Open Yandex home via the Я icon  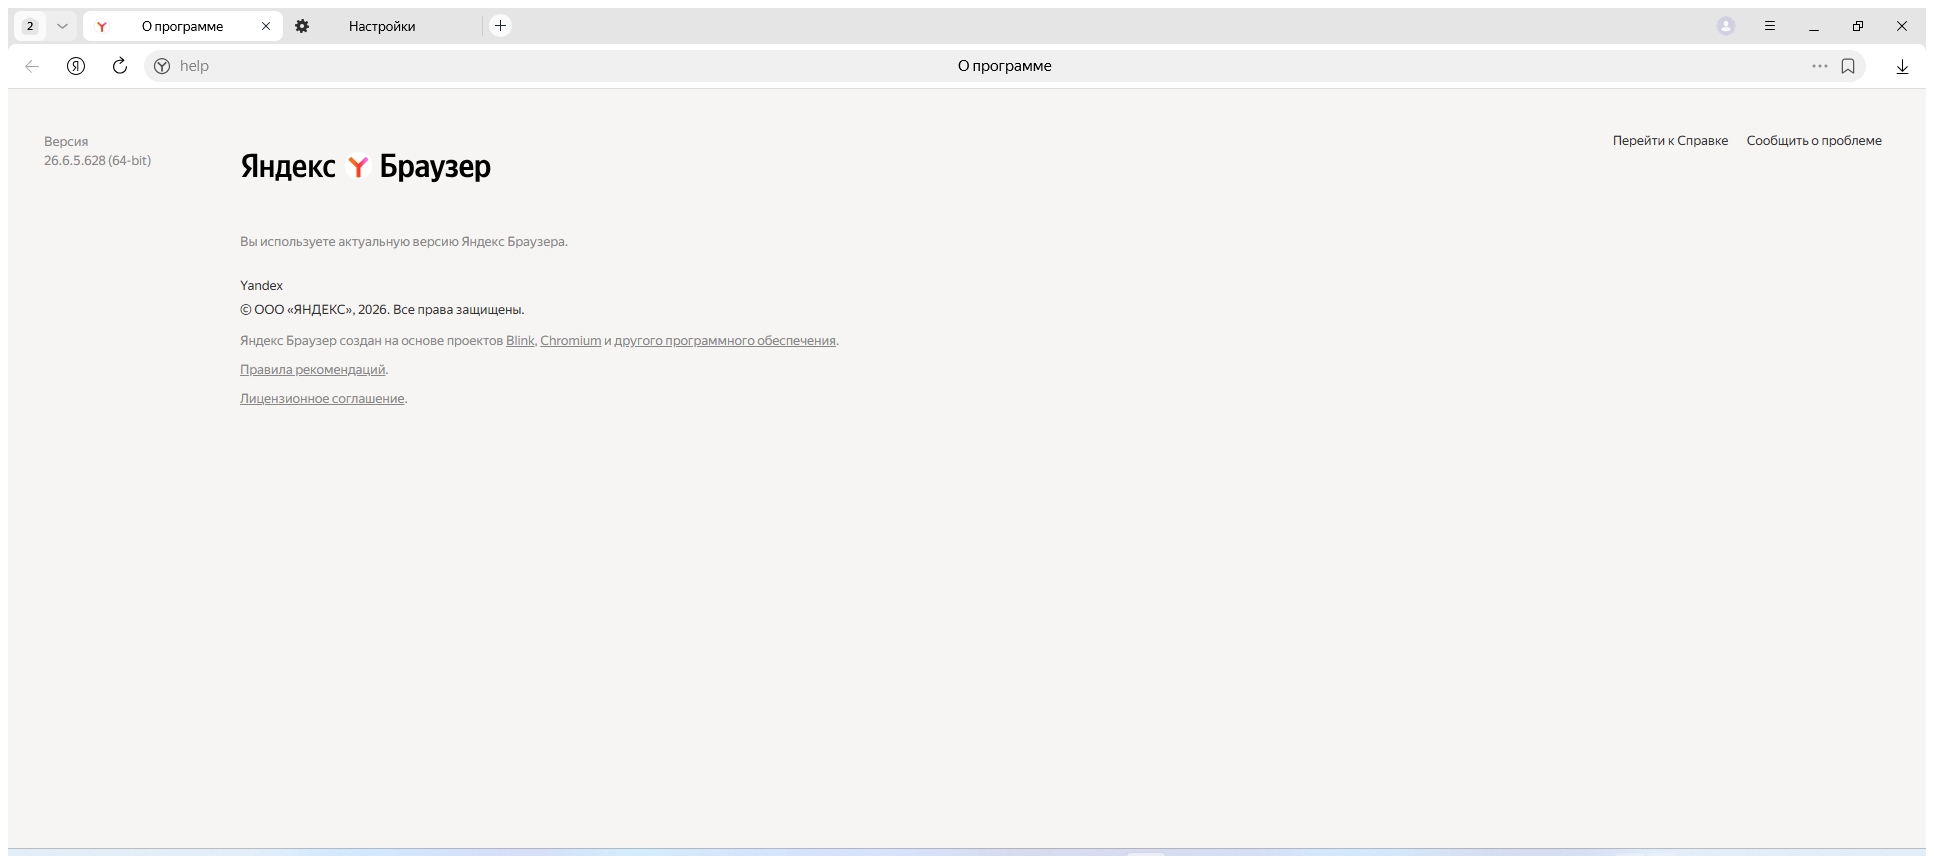[76, 66]
